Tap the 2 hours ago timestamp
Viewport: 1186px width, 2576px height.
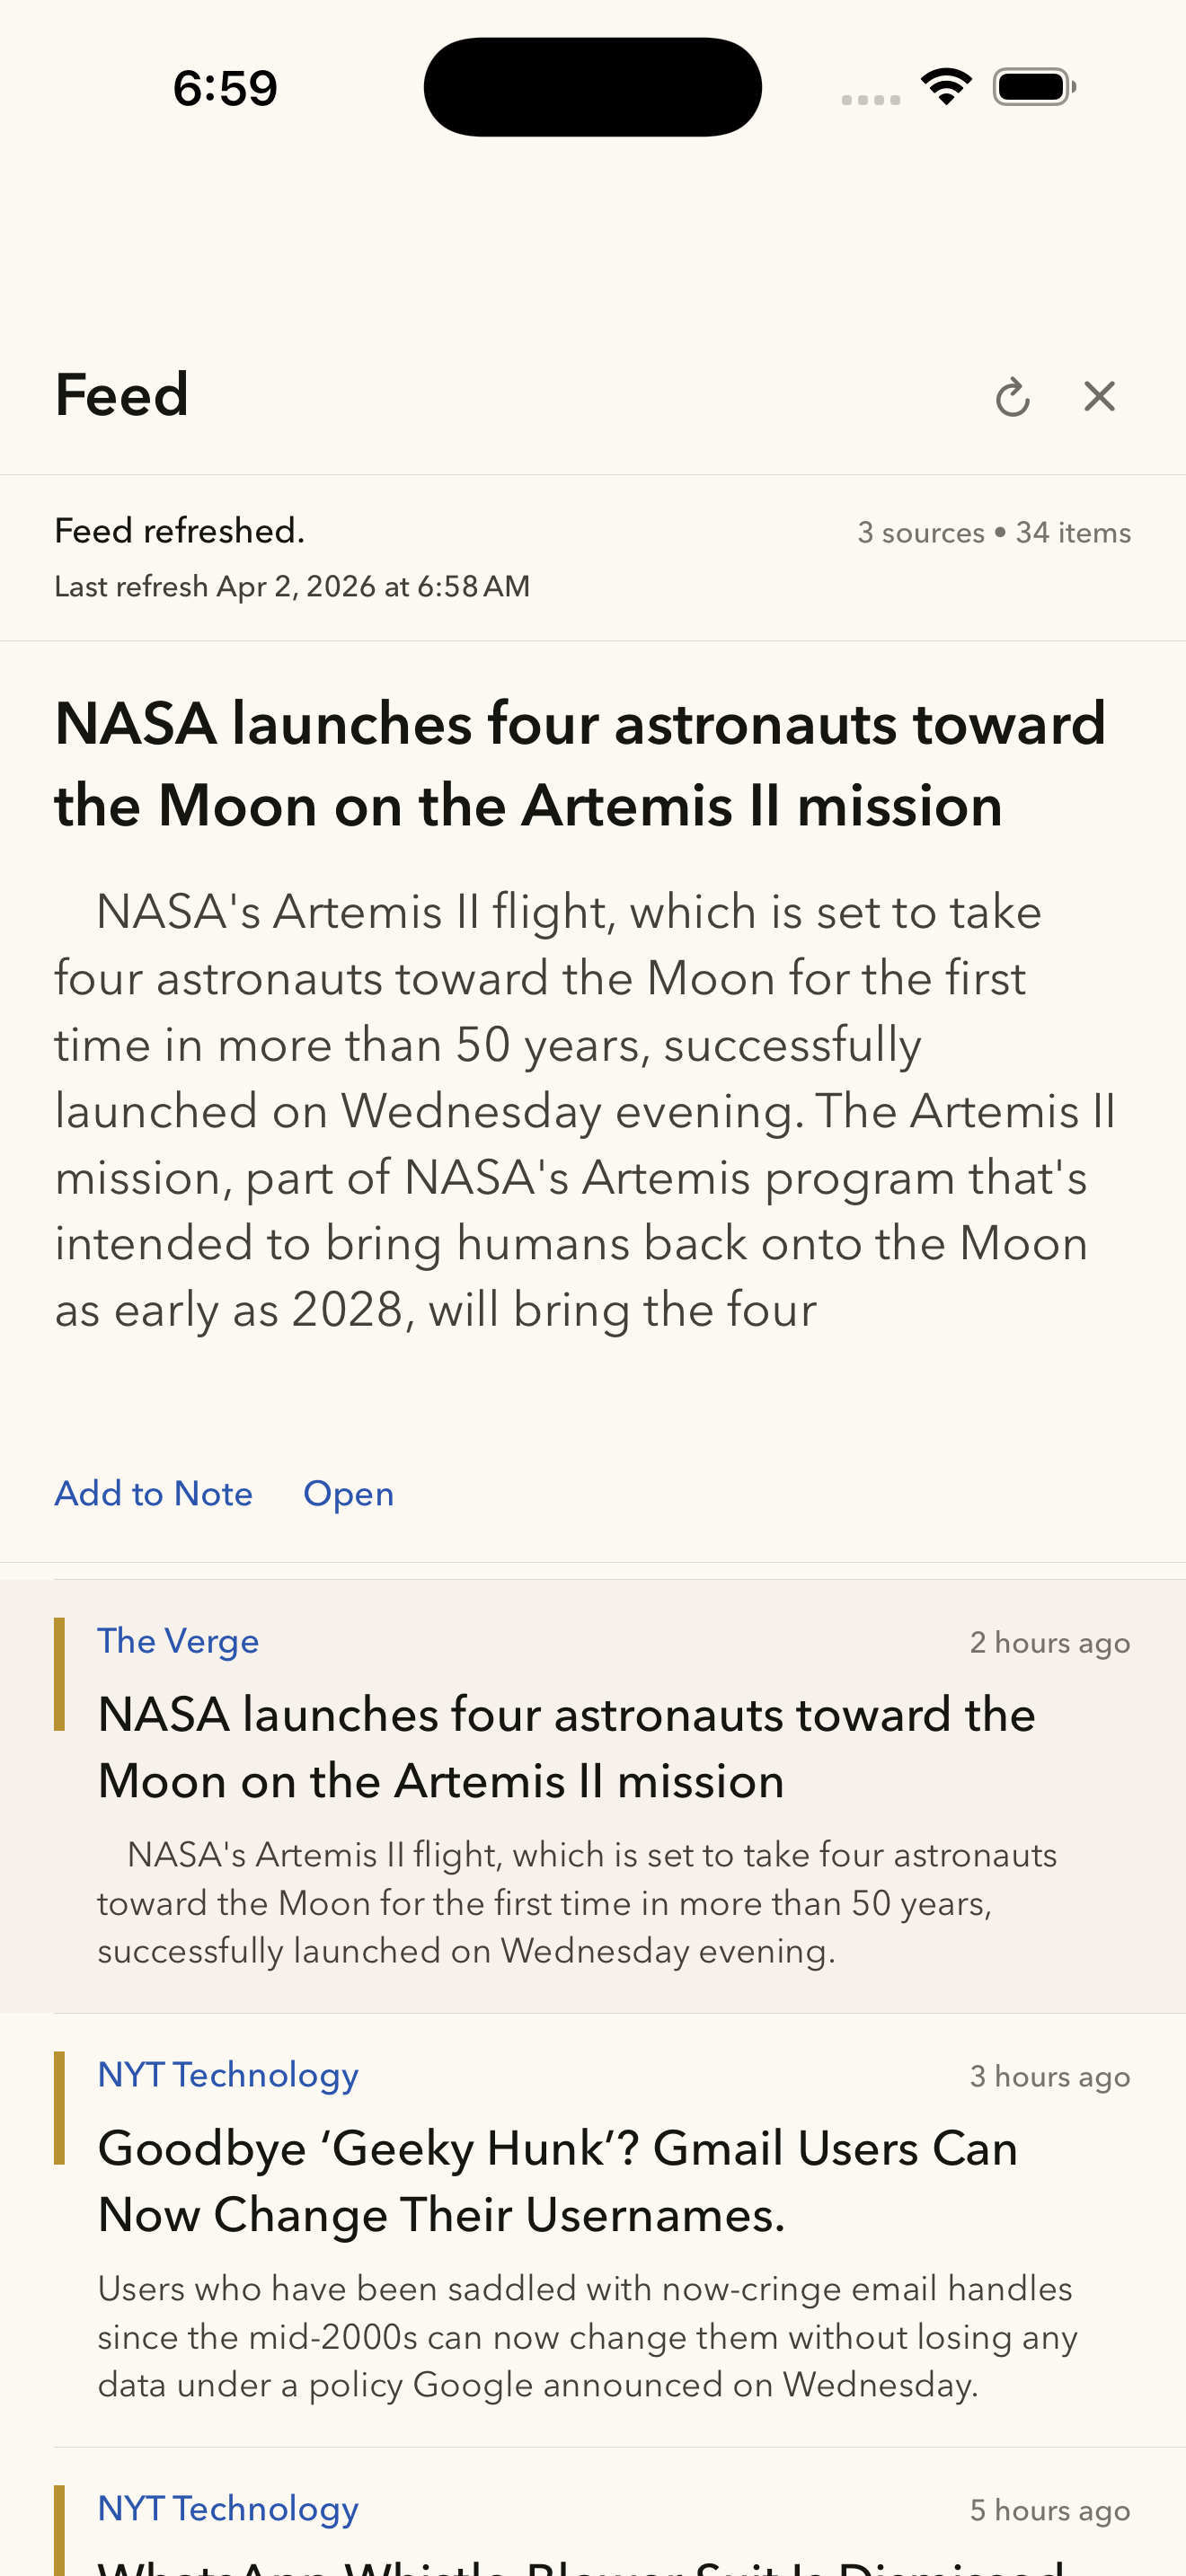1050,1643
